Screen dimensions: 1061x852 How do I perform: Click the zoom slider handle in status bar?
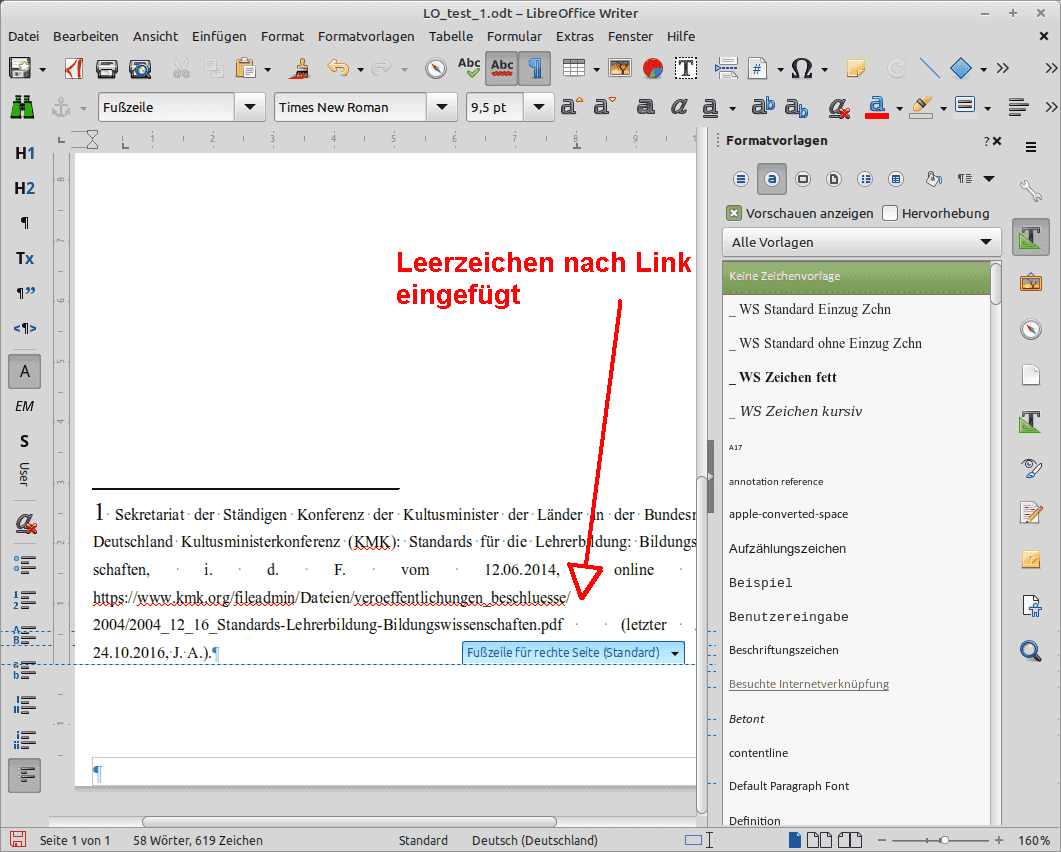pos(944,840)
